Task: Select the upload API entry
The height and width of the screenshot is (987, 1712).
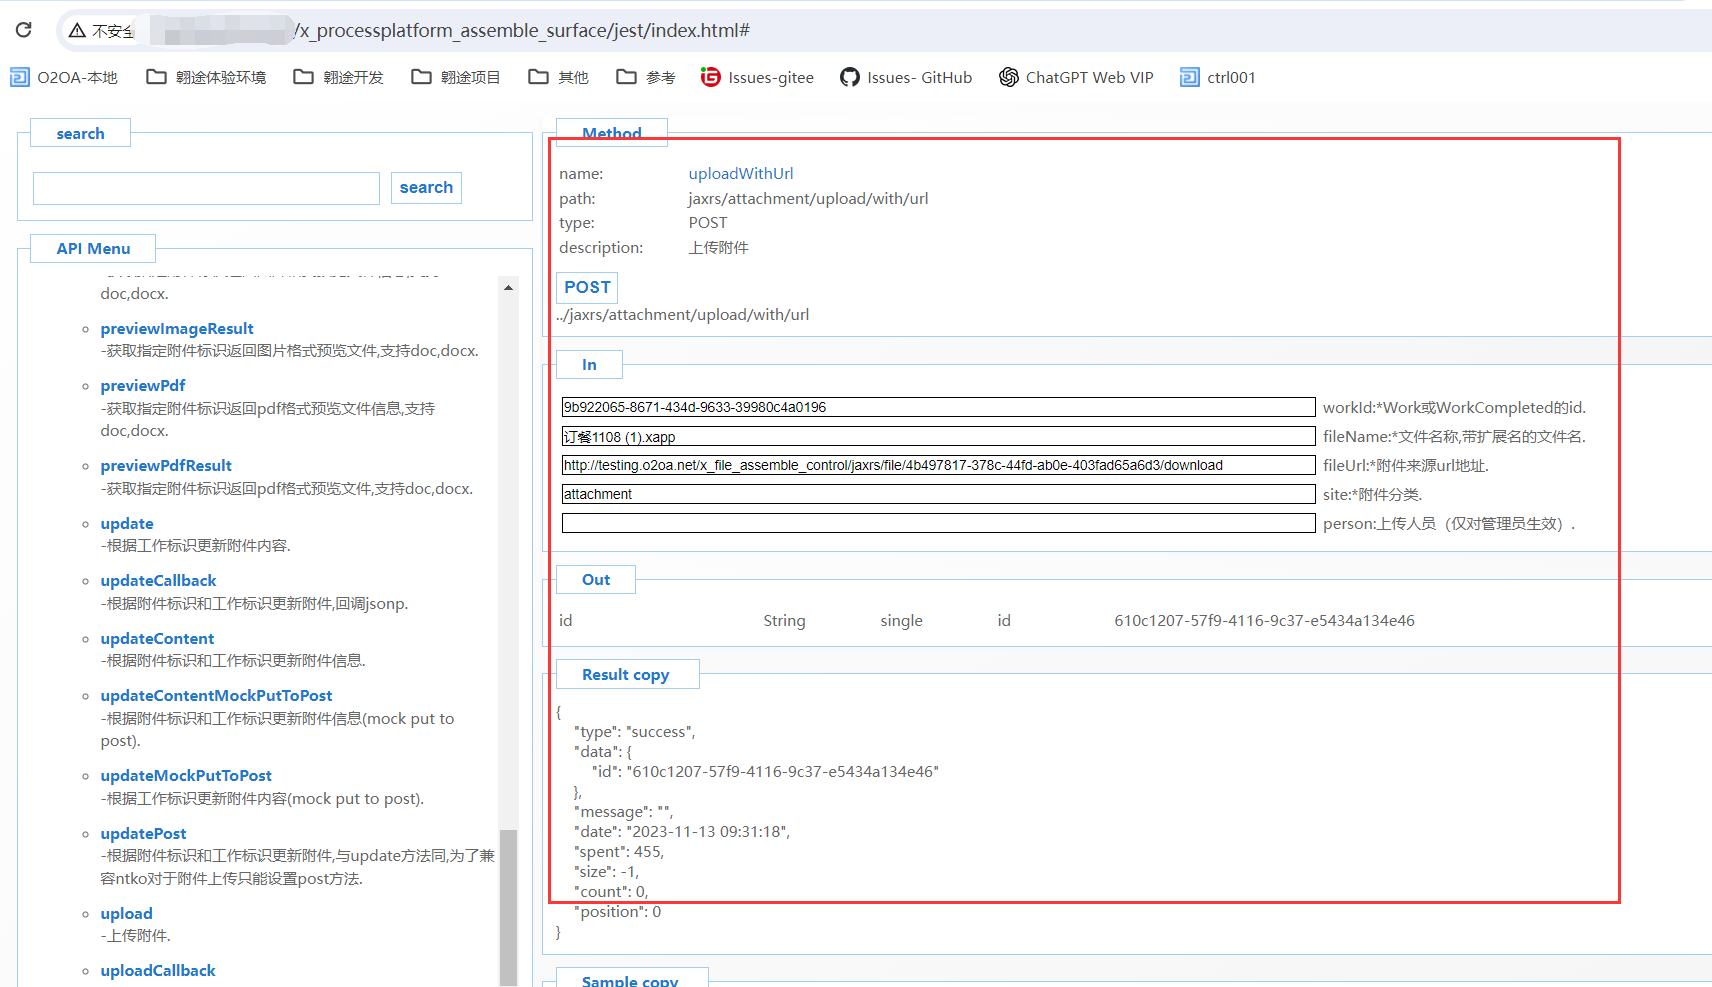Action: click(x=126, y=914)
